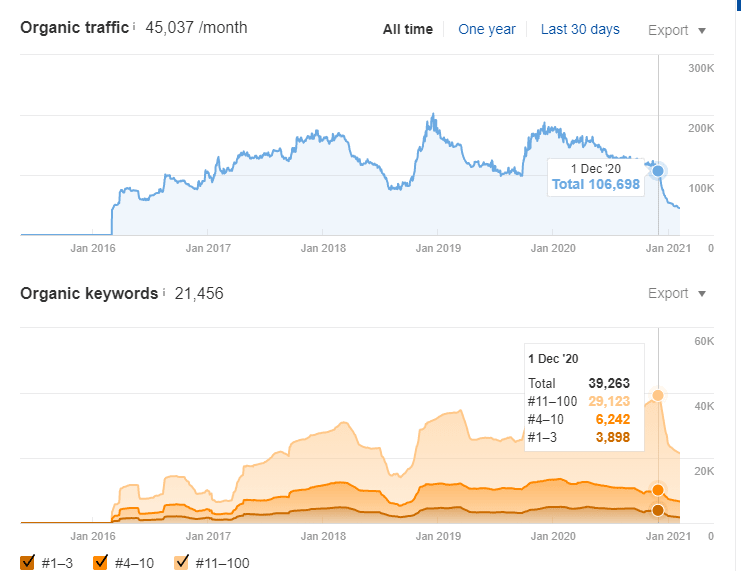This screenshot has height=571, width=741.
Task: Click the 1 Dec '20 traffic tooltip
Action: pos(596,177)
